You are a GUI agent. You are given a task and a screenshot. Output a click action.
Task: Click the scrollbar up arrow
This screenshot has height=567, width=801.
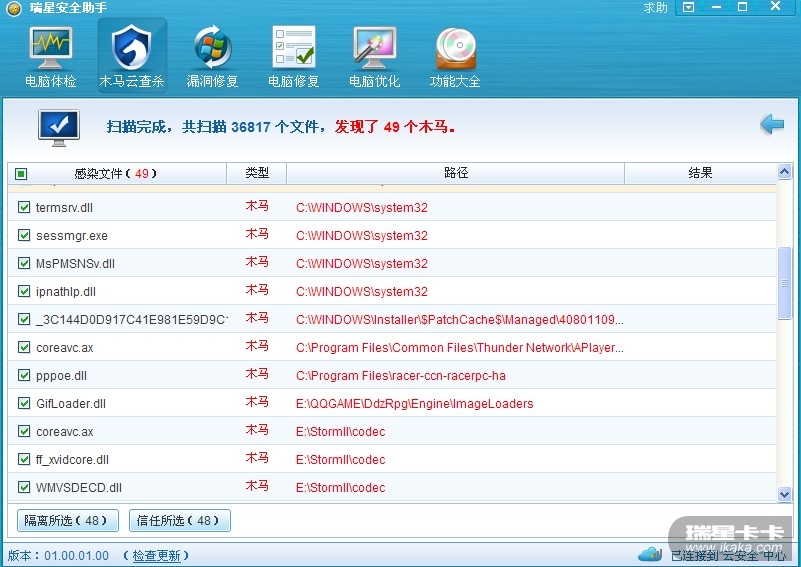(x=784, y=172)
